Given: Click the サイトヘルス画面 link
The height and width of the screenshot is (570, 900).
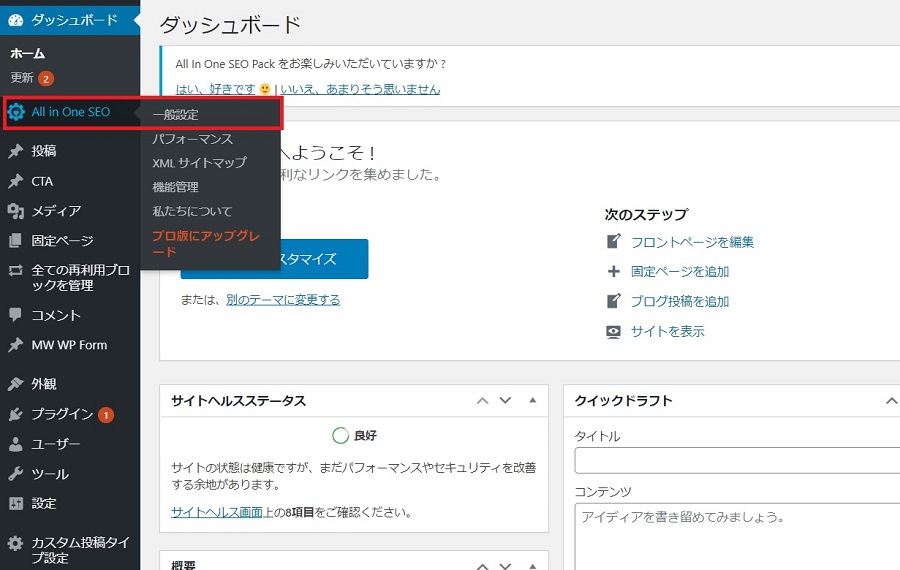Looking at the screenshot, I should pos(216,512).
